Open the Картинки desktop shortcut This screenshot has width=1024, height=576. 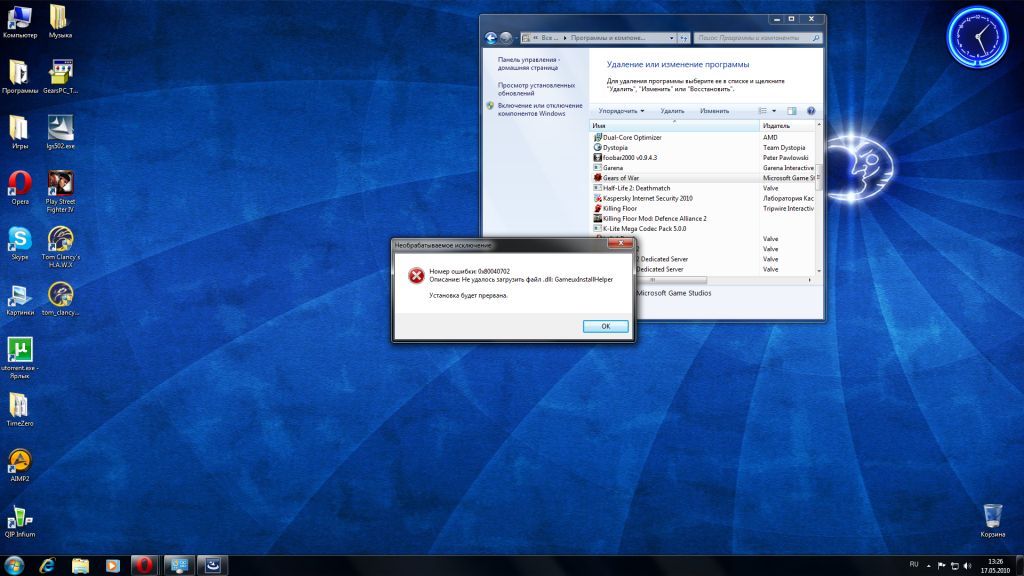[x=20, y=299]
